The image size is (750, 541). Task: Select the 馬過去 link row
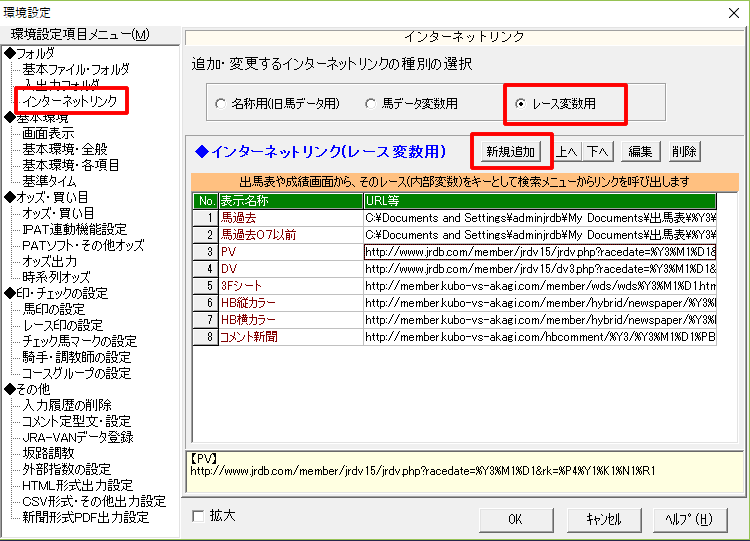pos(454,218)
